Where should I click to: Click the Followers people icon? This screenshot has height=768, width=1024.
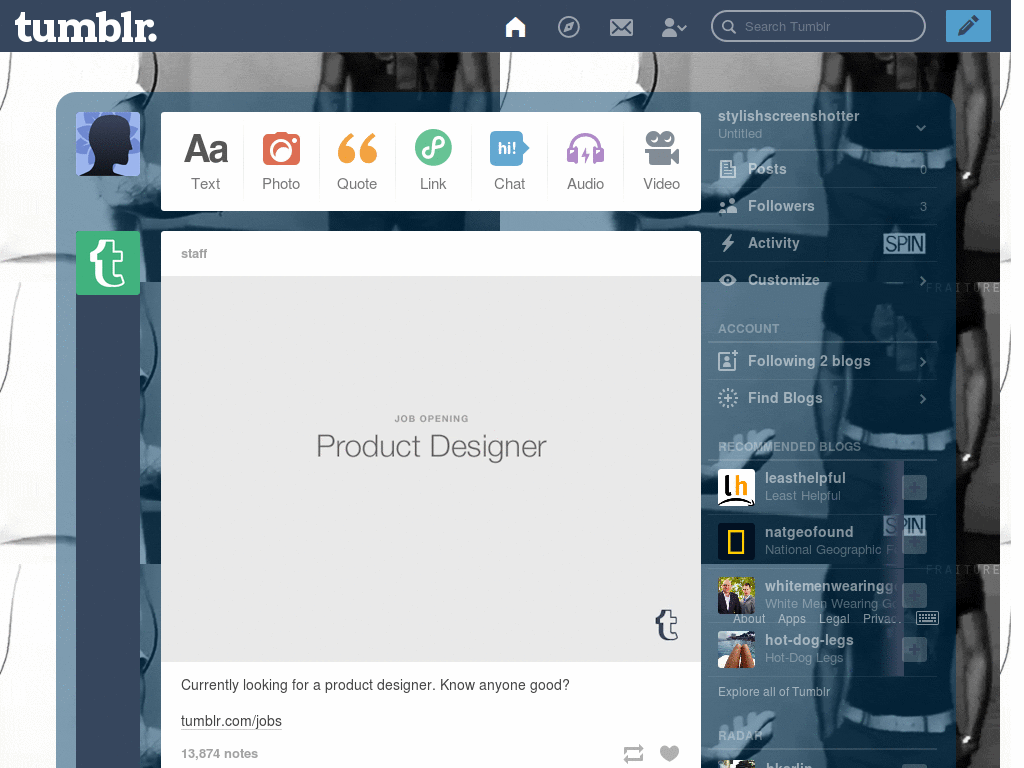pos(728,206)
